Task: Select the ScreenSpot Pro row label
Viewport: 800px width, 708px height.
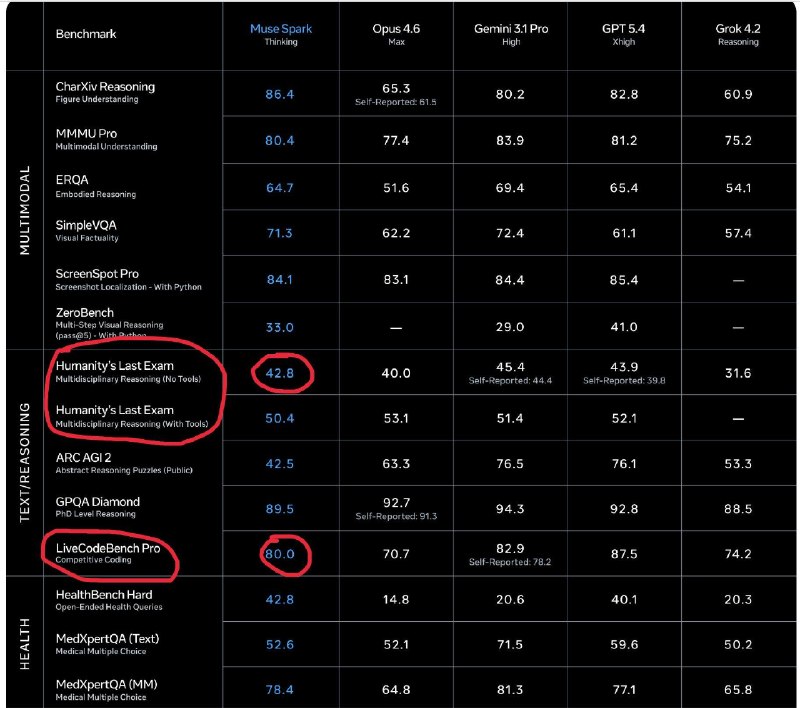Action: [97, 273]
